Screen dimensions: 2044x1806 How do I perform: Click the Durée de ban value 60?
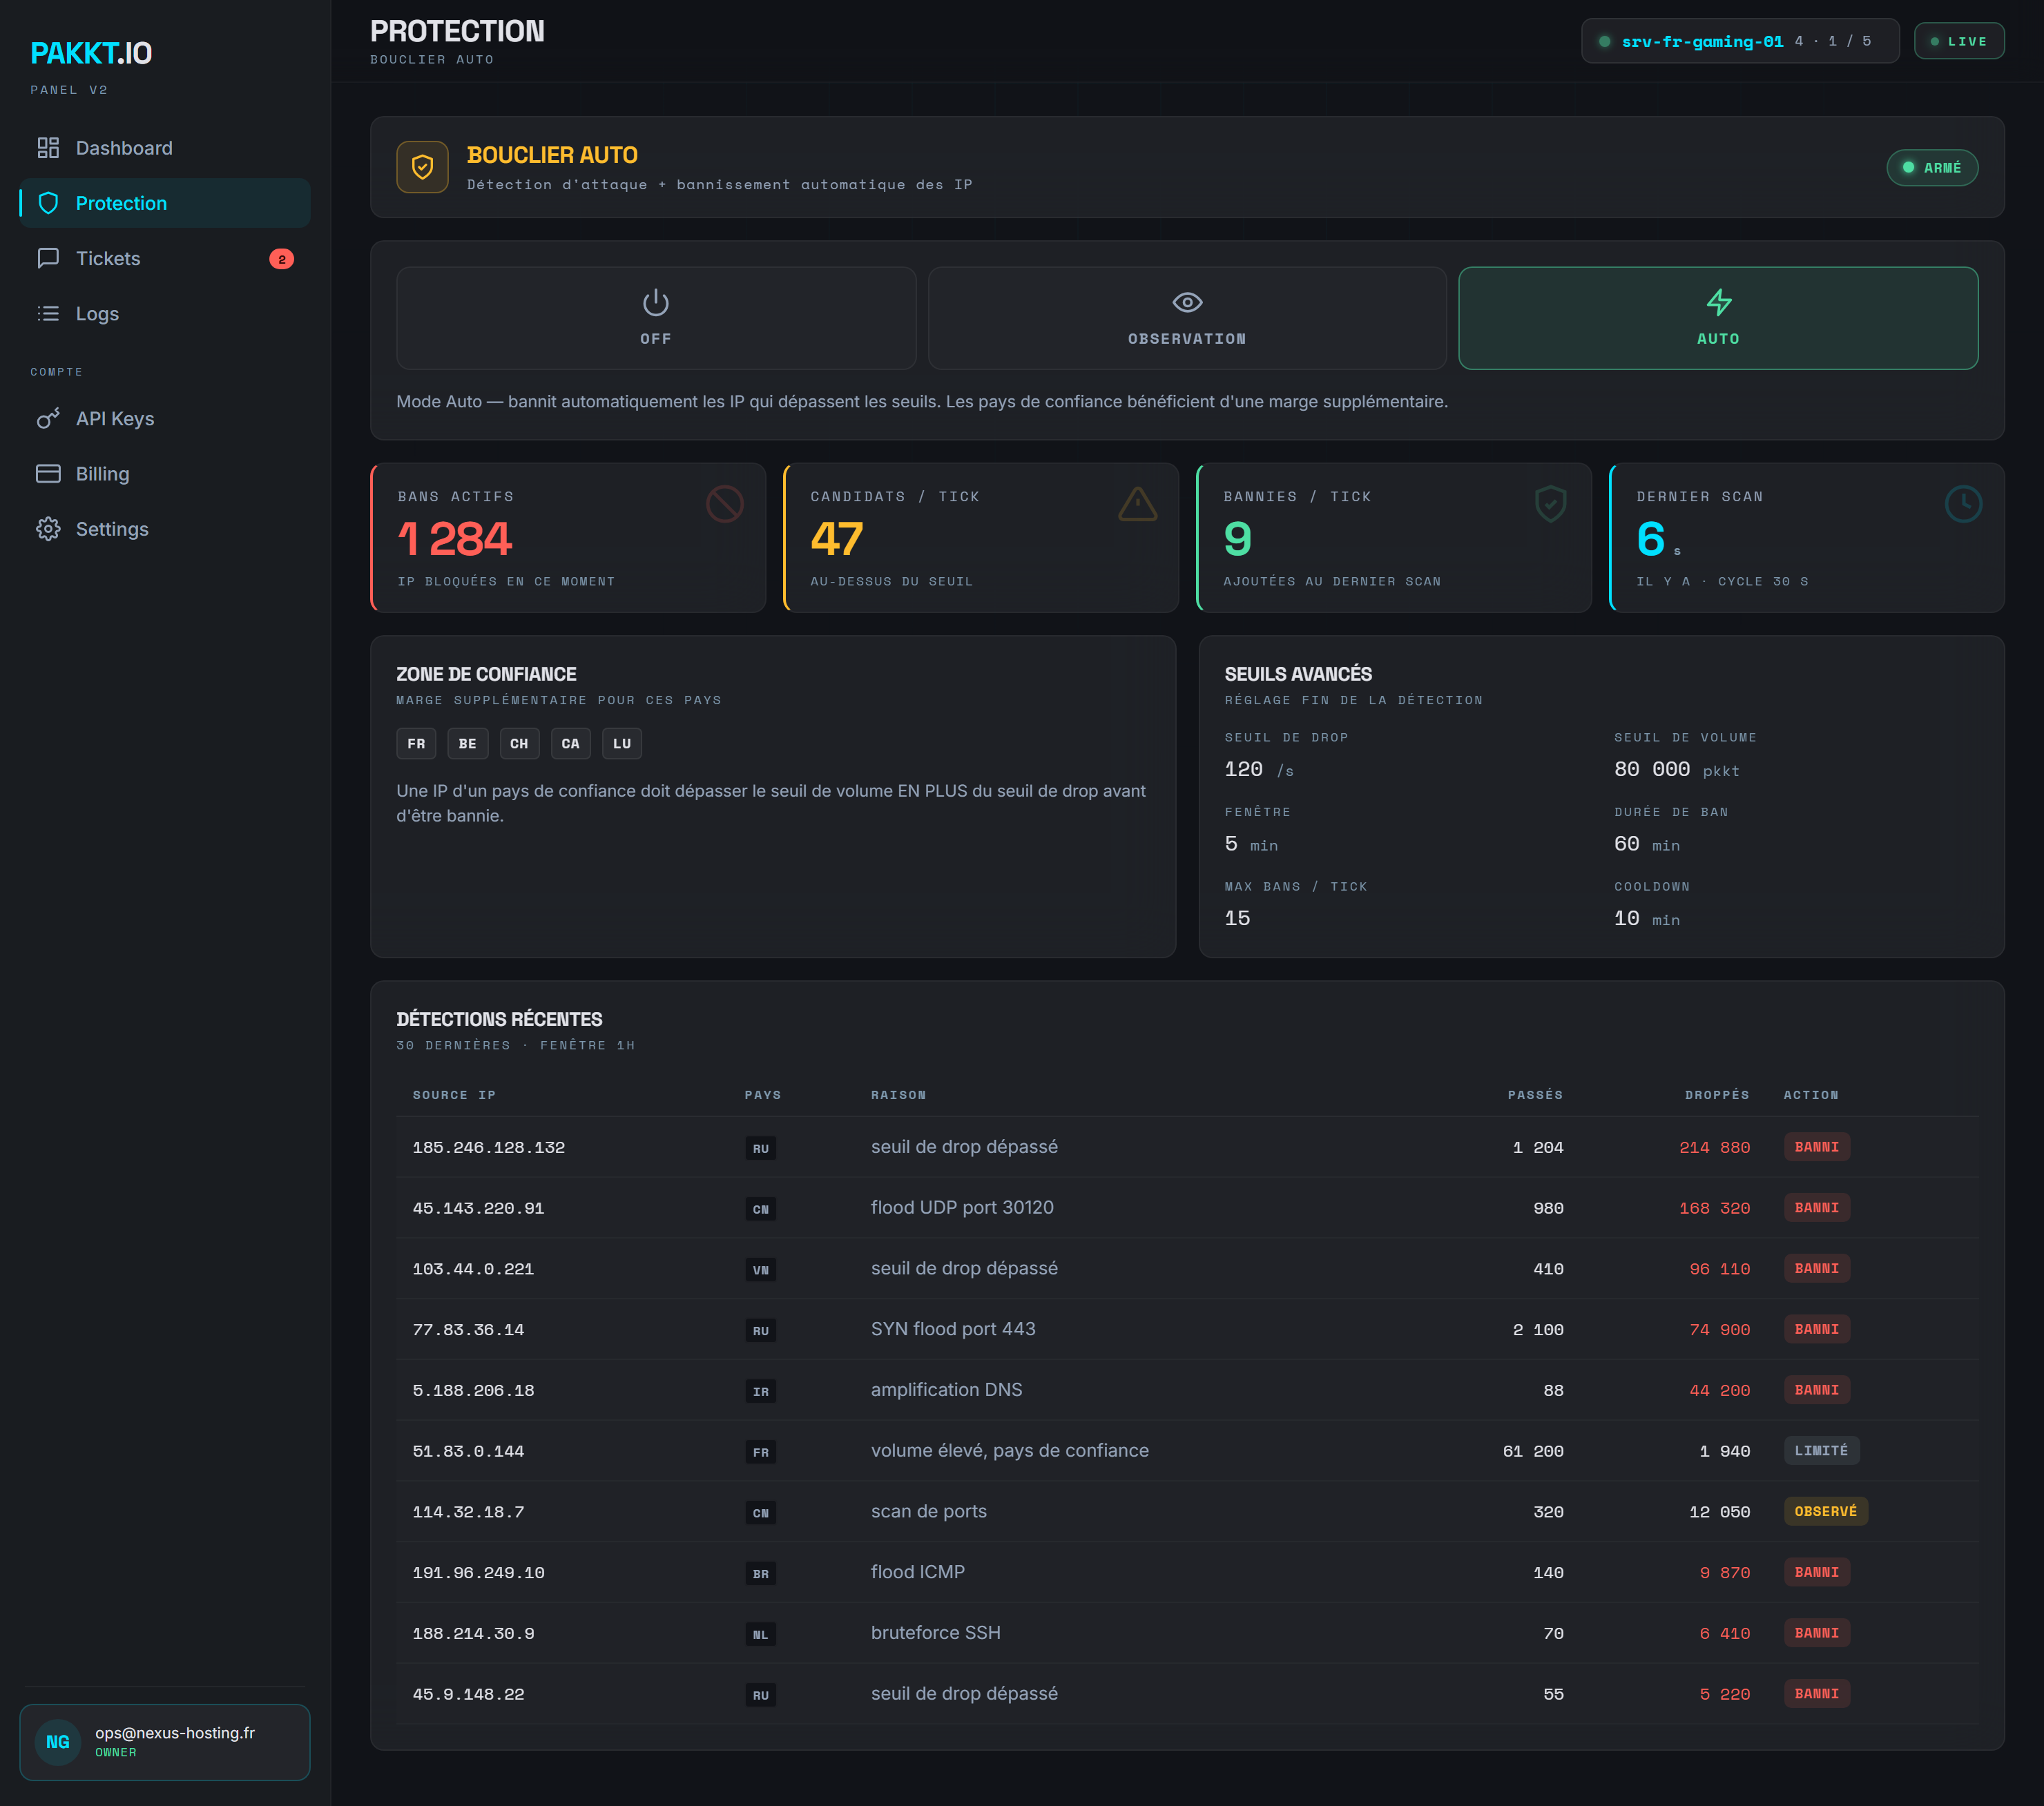click(x=1627, y=844)
